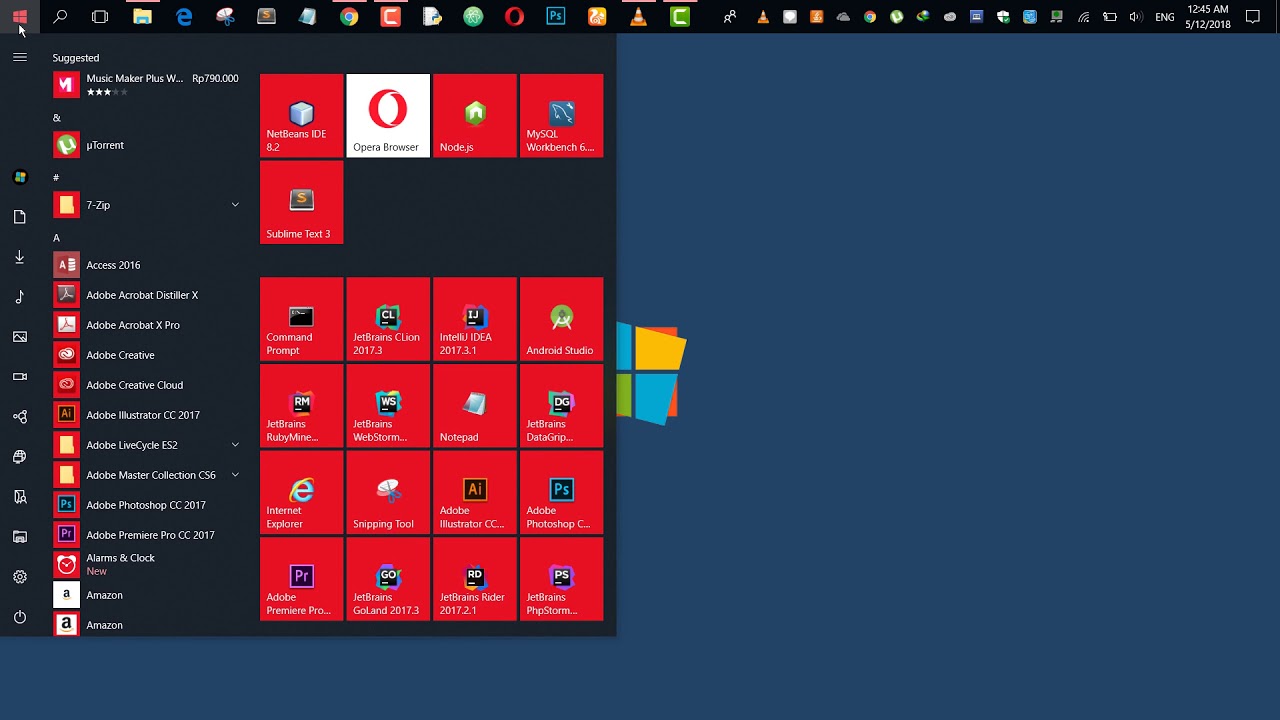The image size is (1280, 720).
Task: Open Adobe Acrobat Distiller X in list
Action: tap(148, 295)
